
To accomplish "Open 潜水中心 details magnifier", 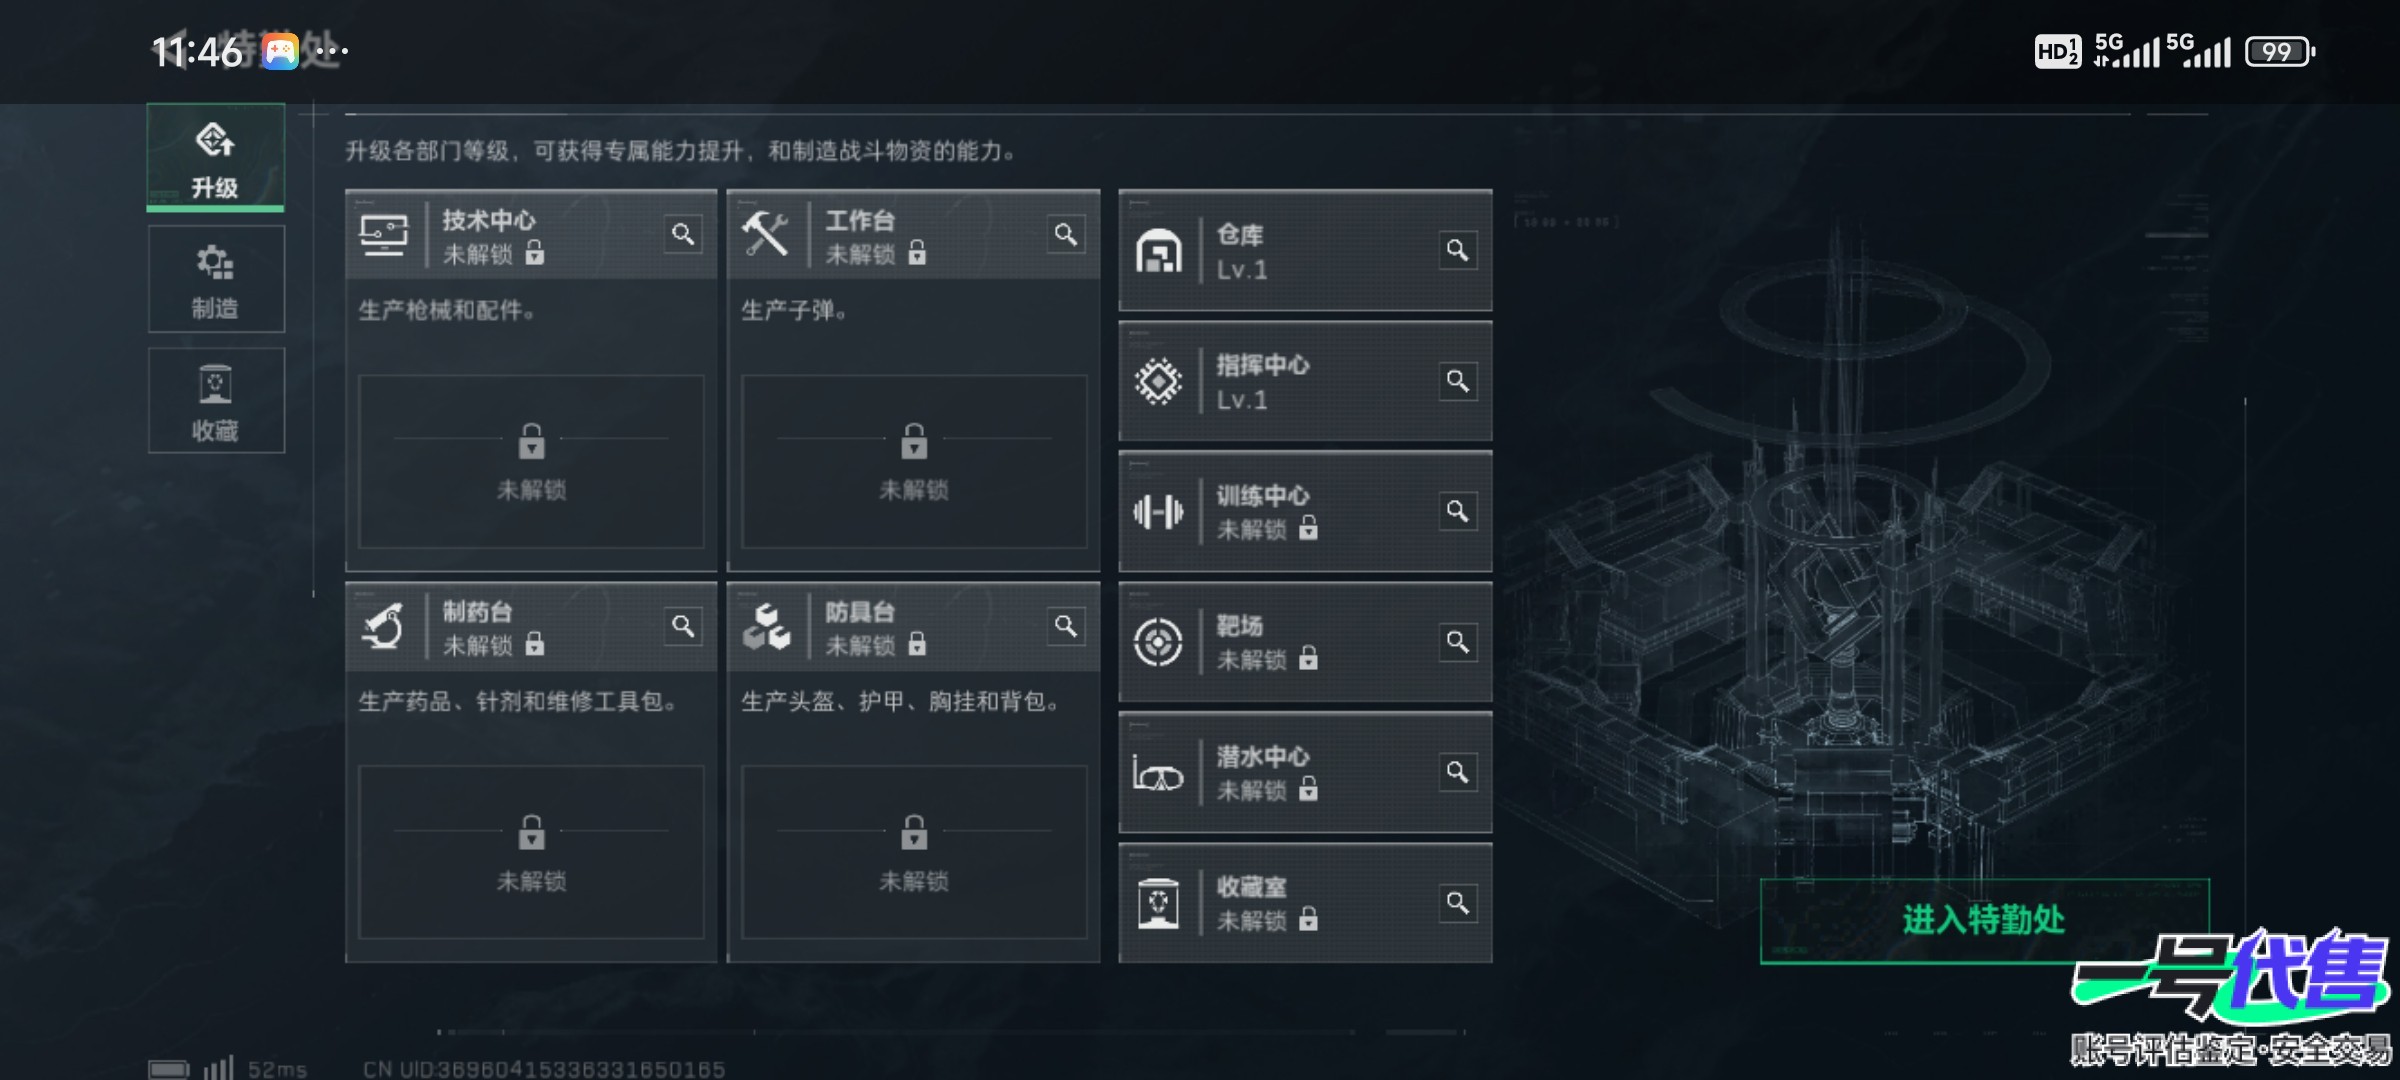I will tap(1457, 772).
